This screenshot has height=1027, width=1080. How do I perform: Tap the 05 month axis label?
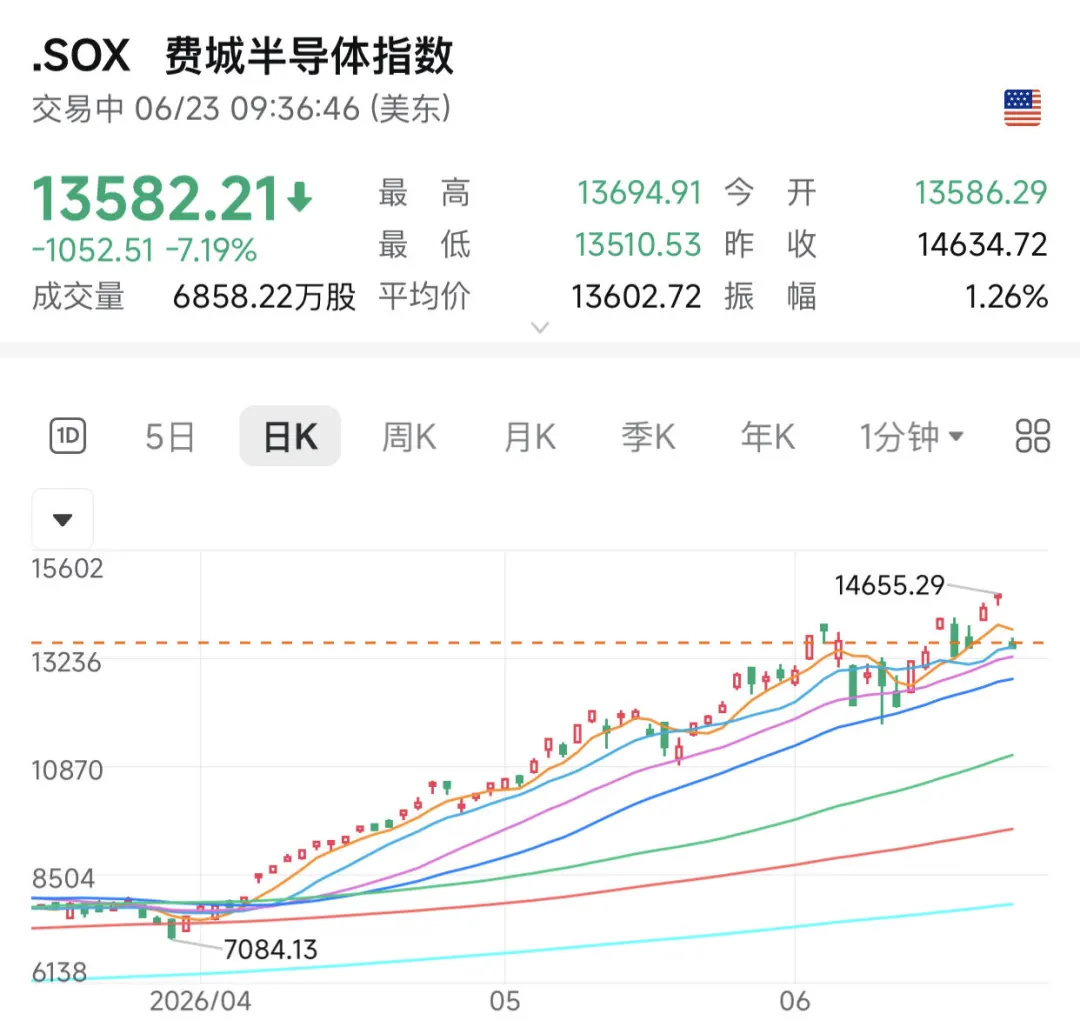pyautogui.click(x=505, y=1001)
